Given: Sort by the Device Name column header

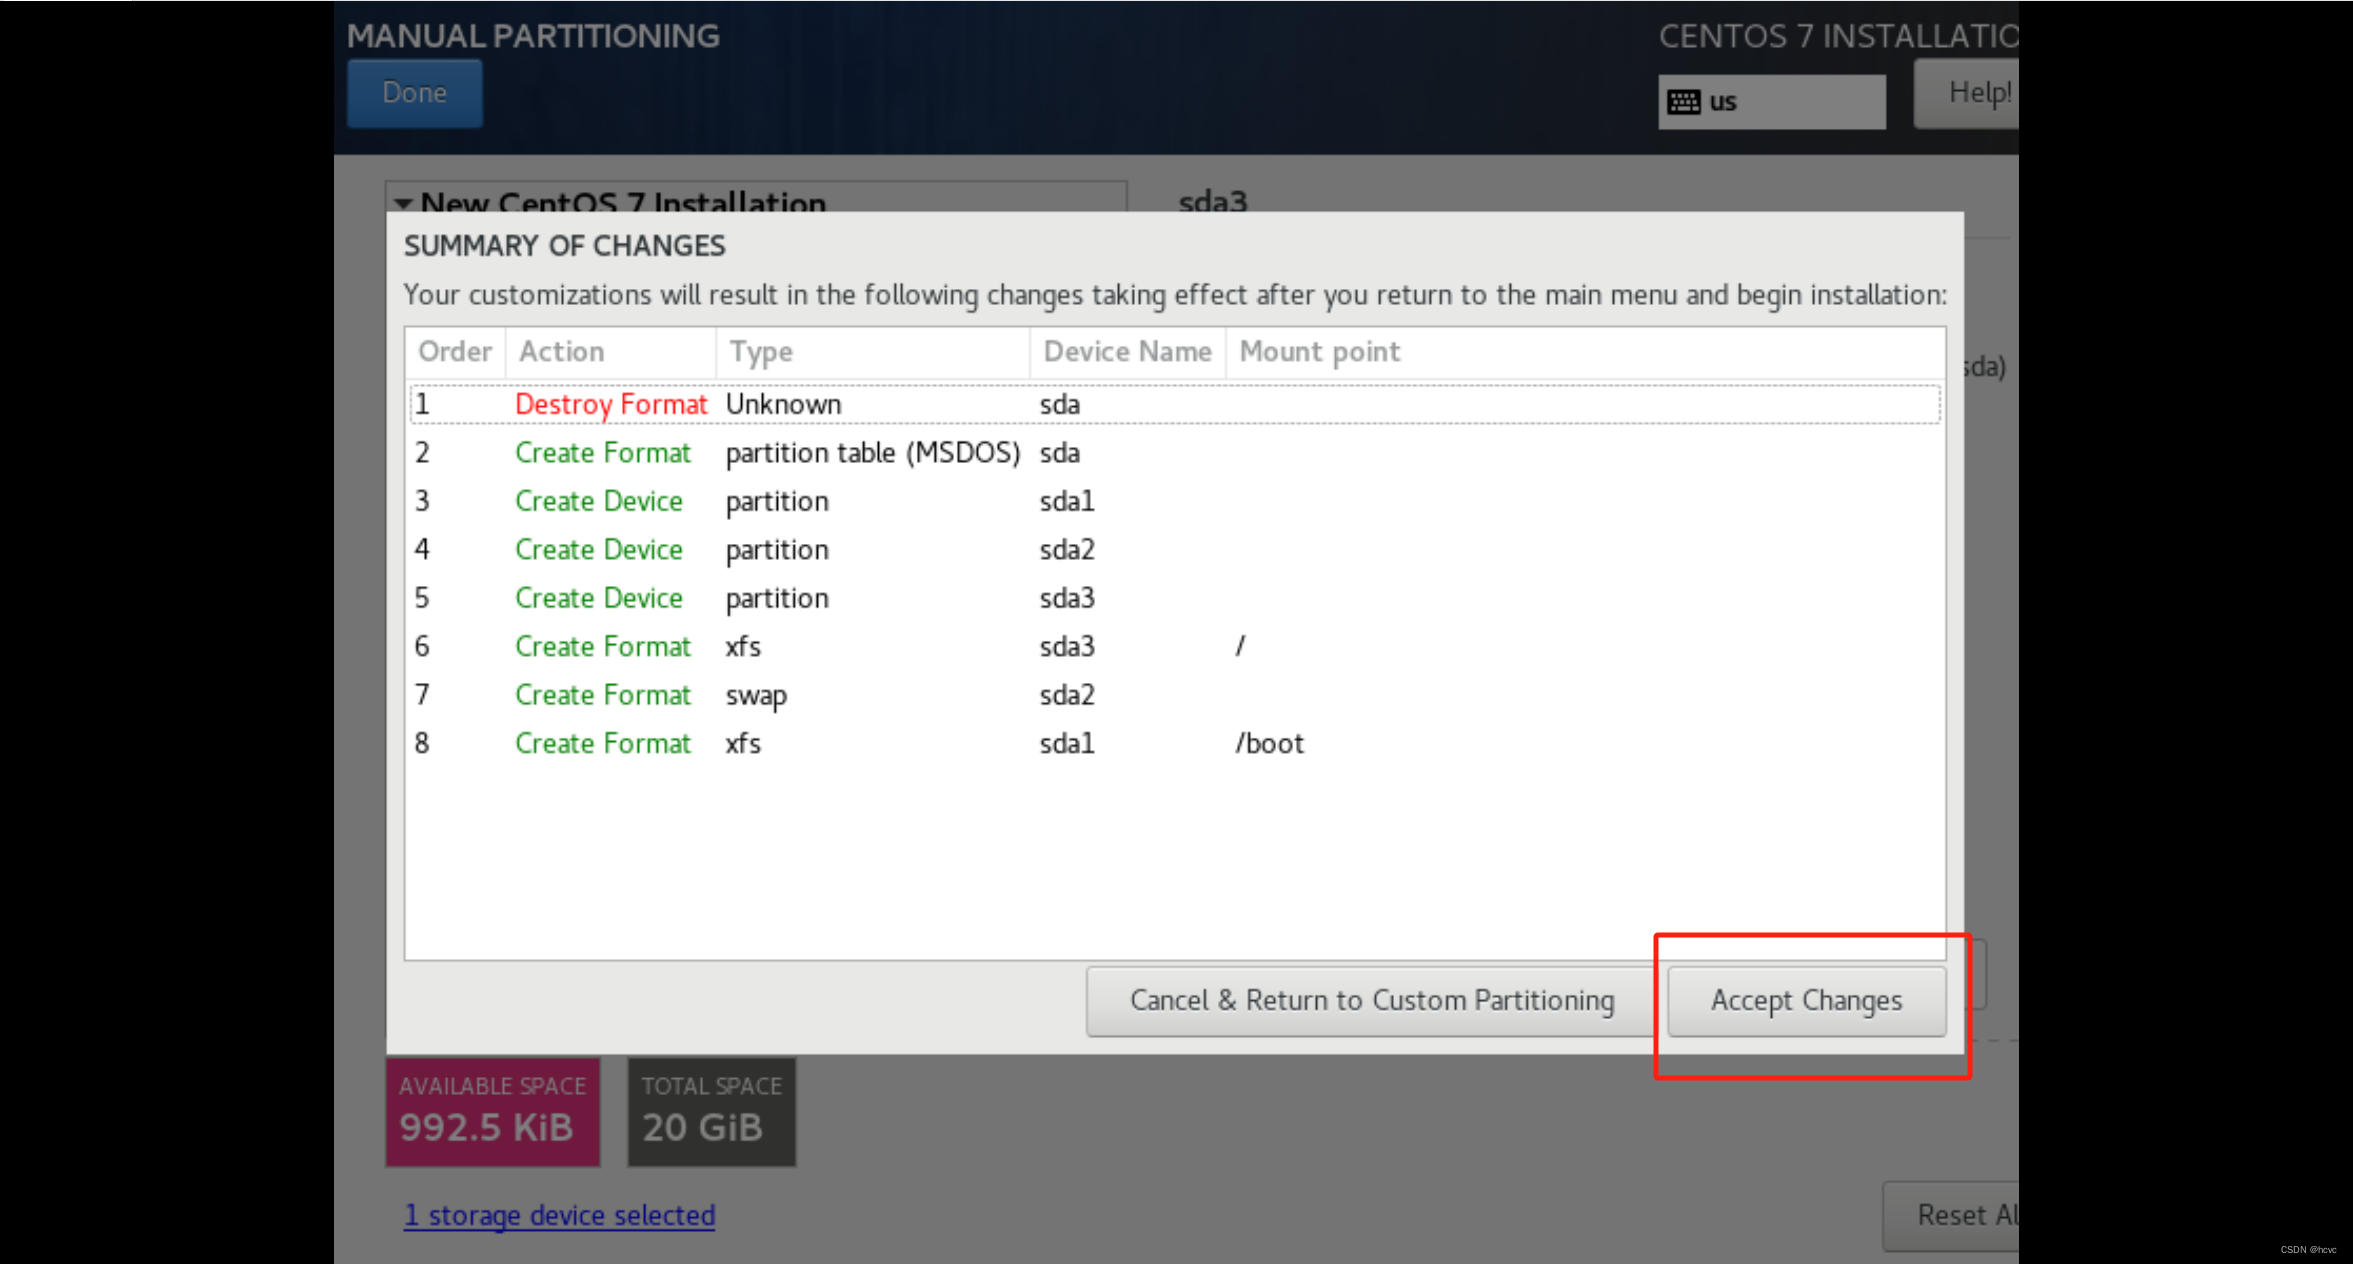Looking at the screenshot, I should [1128, 352].
